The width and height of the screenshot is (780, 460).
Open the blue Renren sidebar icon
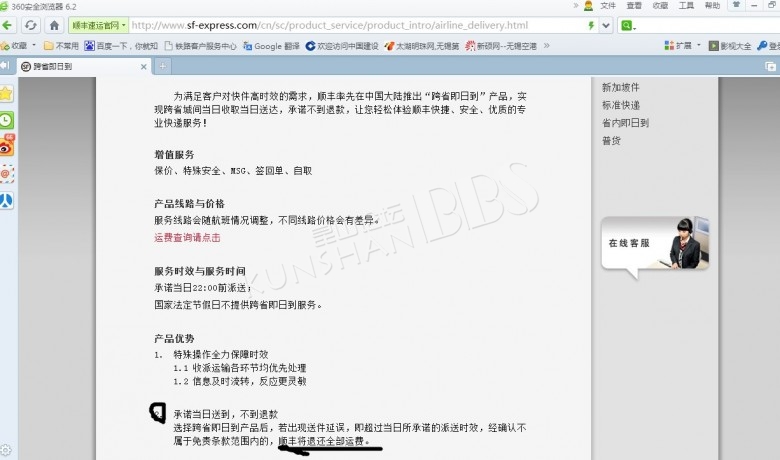6,201
